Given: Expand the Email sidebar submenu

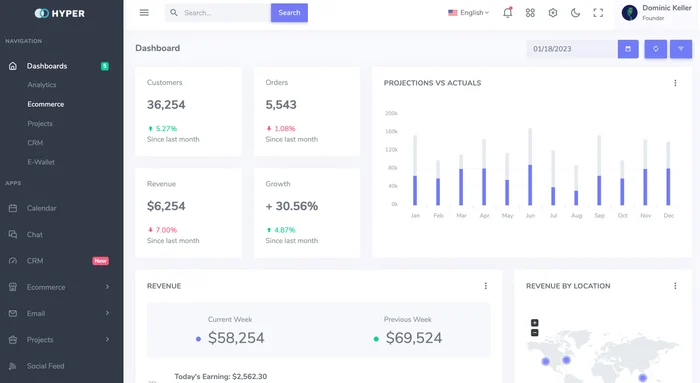Looking at the screenshot, I should [x=59, y=313].
